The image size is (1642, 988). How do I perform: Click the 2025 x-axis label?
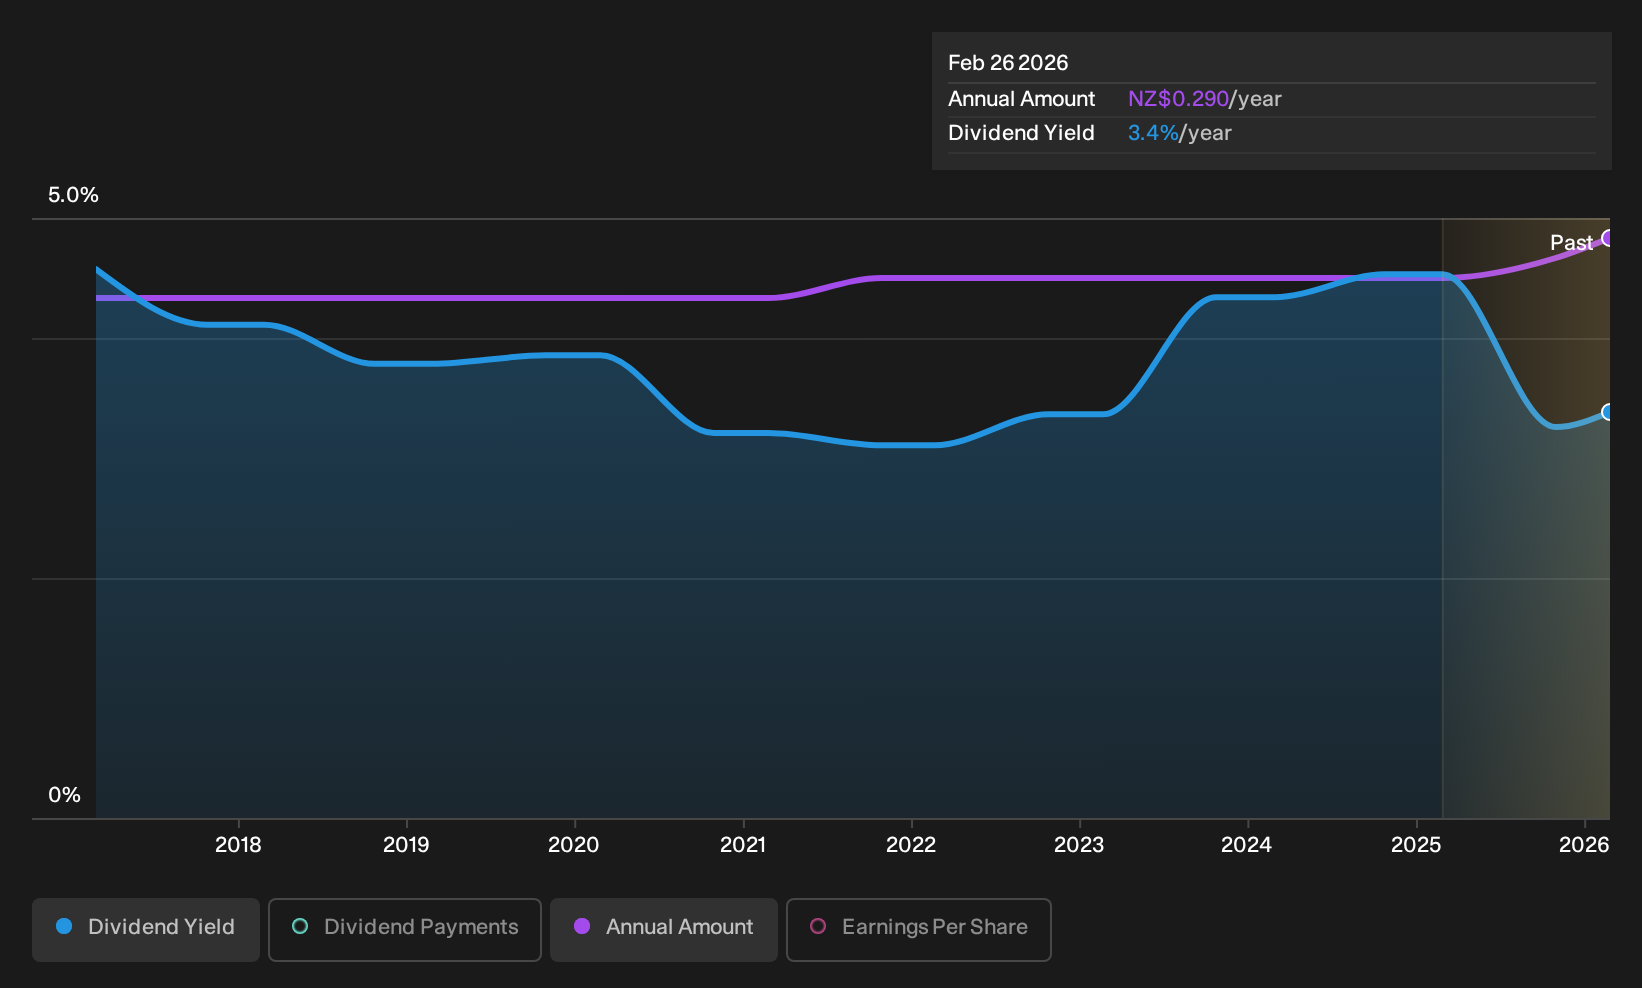click(x=1416, y=845)
